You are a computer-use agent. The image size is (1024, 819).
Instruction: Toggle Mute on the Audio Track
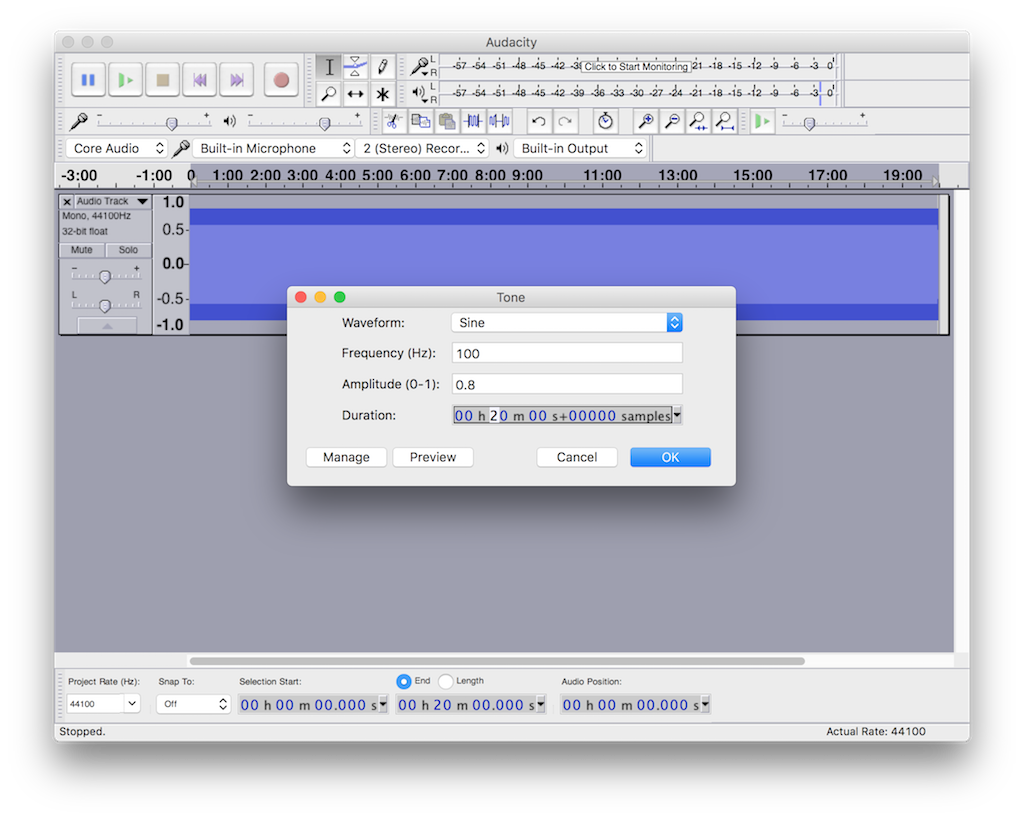[82, 249]
